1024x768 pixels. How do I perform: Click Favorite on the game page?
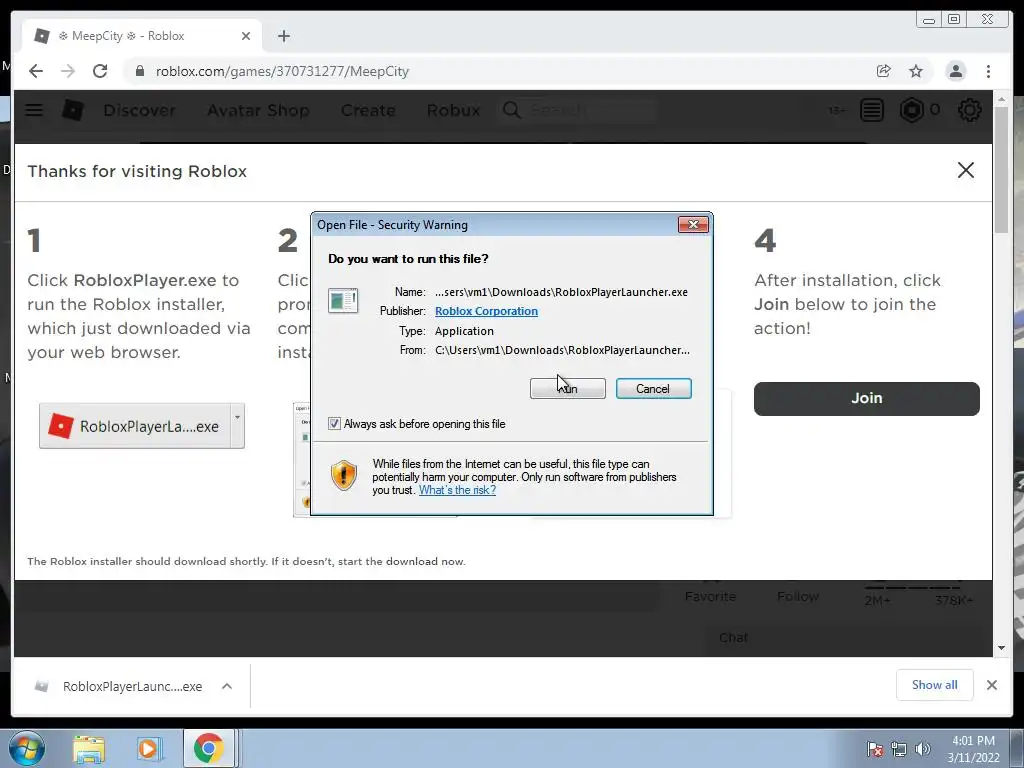coord(711,596)
